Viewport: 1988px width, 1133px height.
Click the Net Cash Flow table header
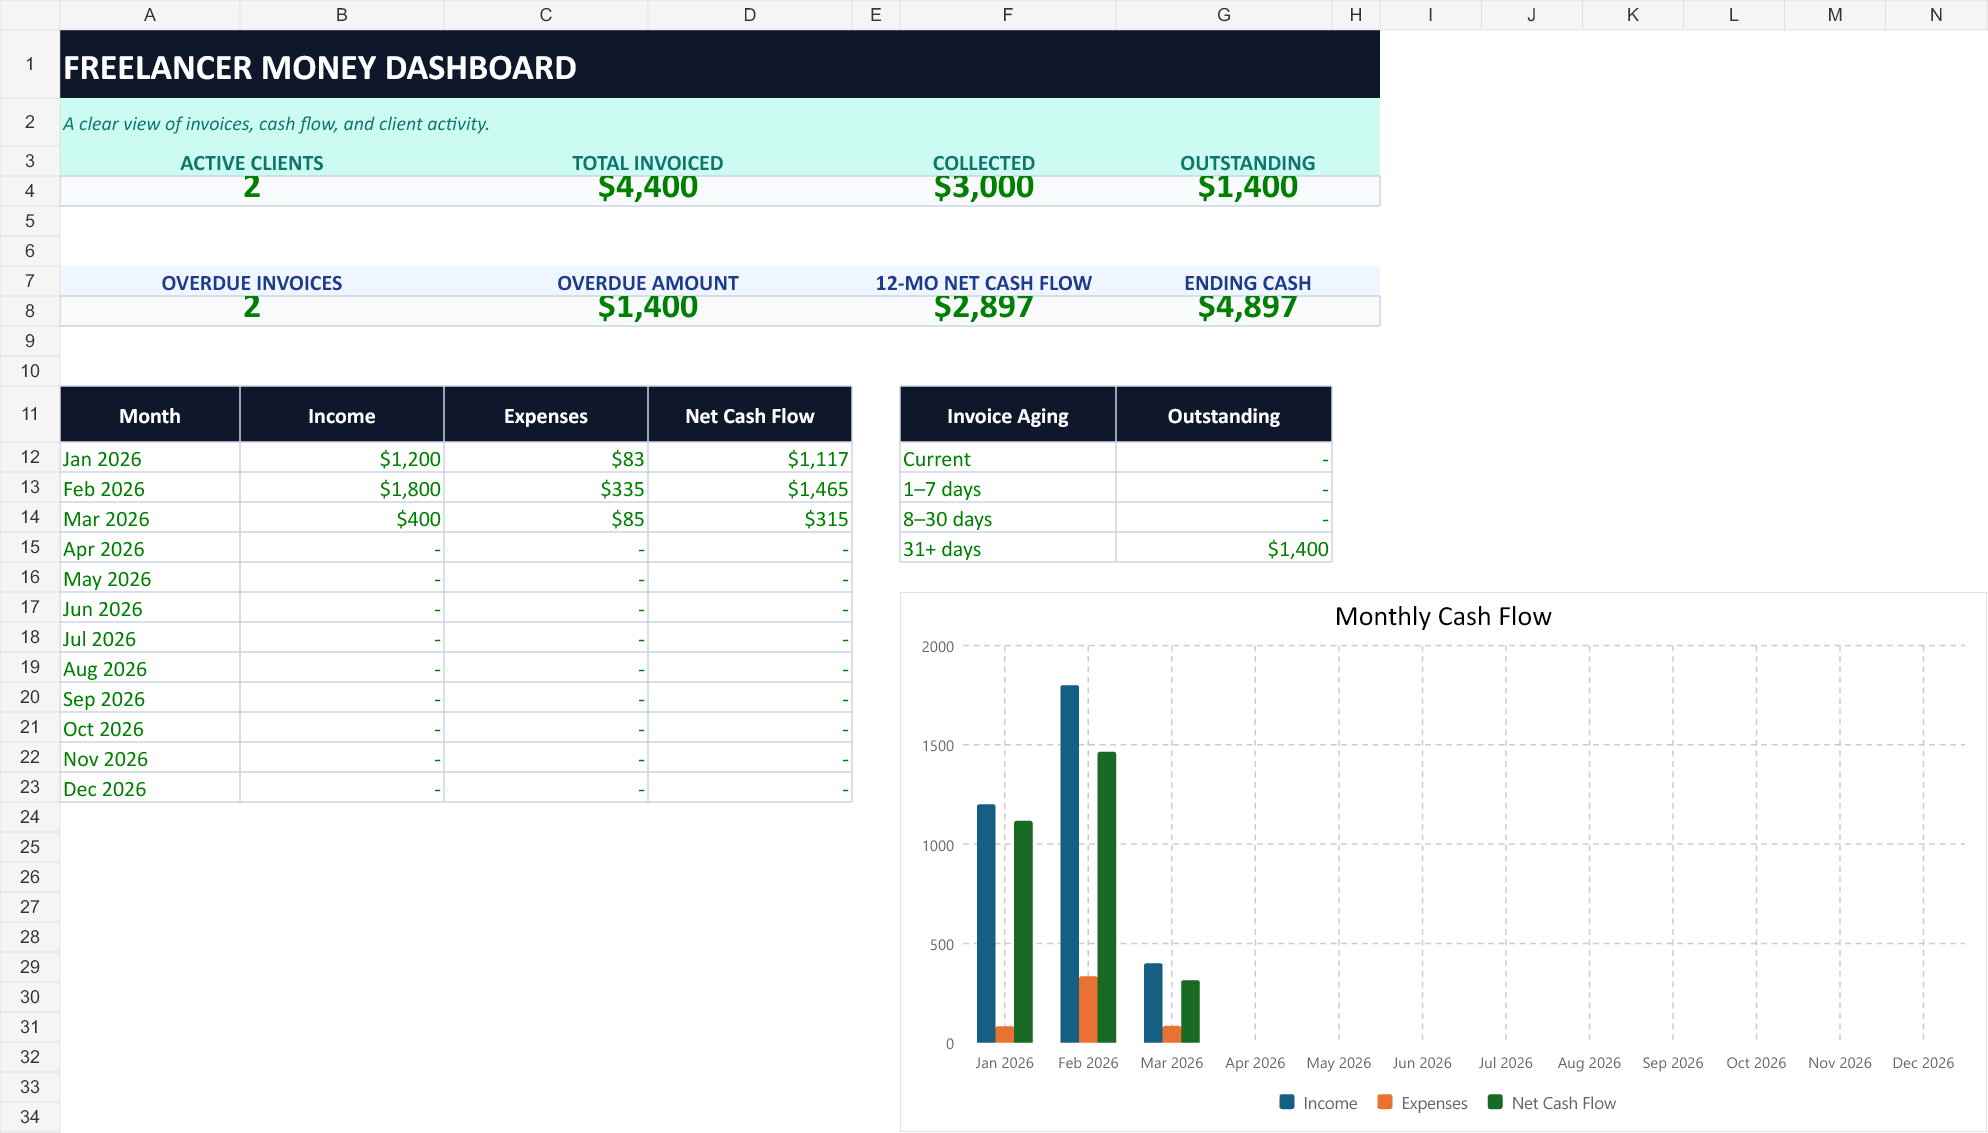click(750, 415)
